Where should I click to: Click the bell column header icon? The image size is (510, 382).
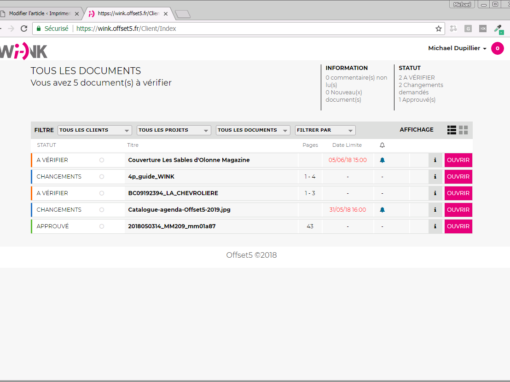(382, 145)
